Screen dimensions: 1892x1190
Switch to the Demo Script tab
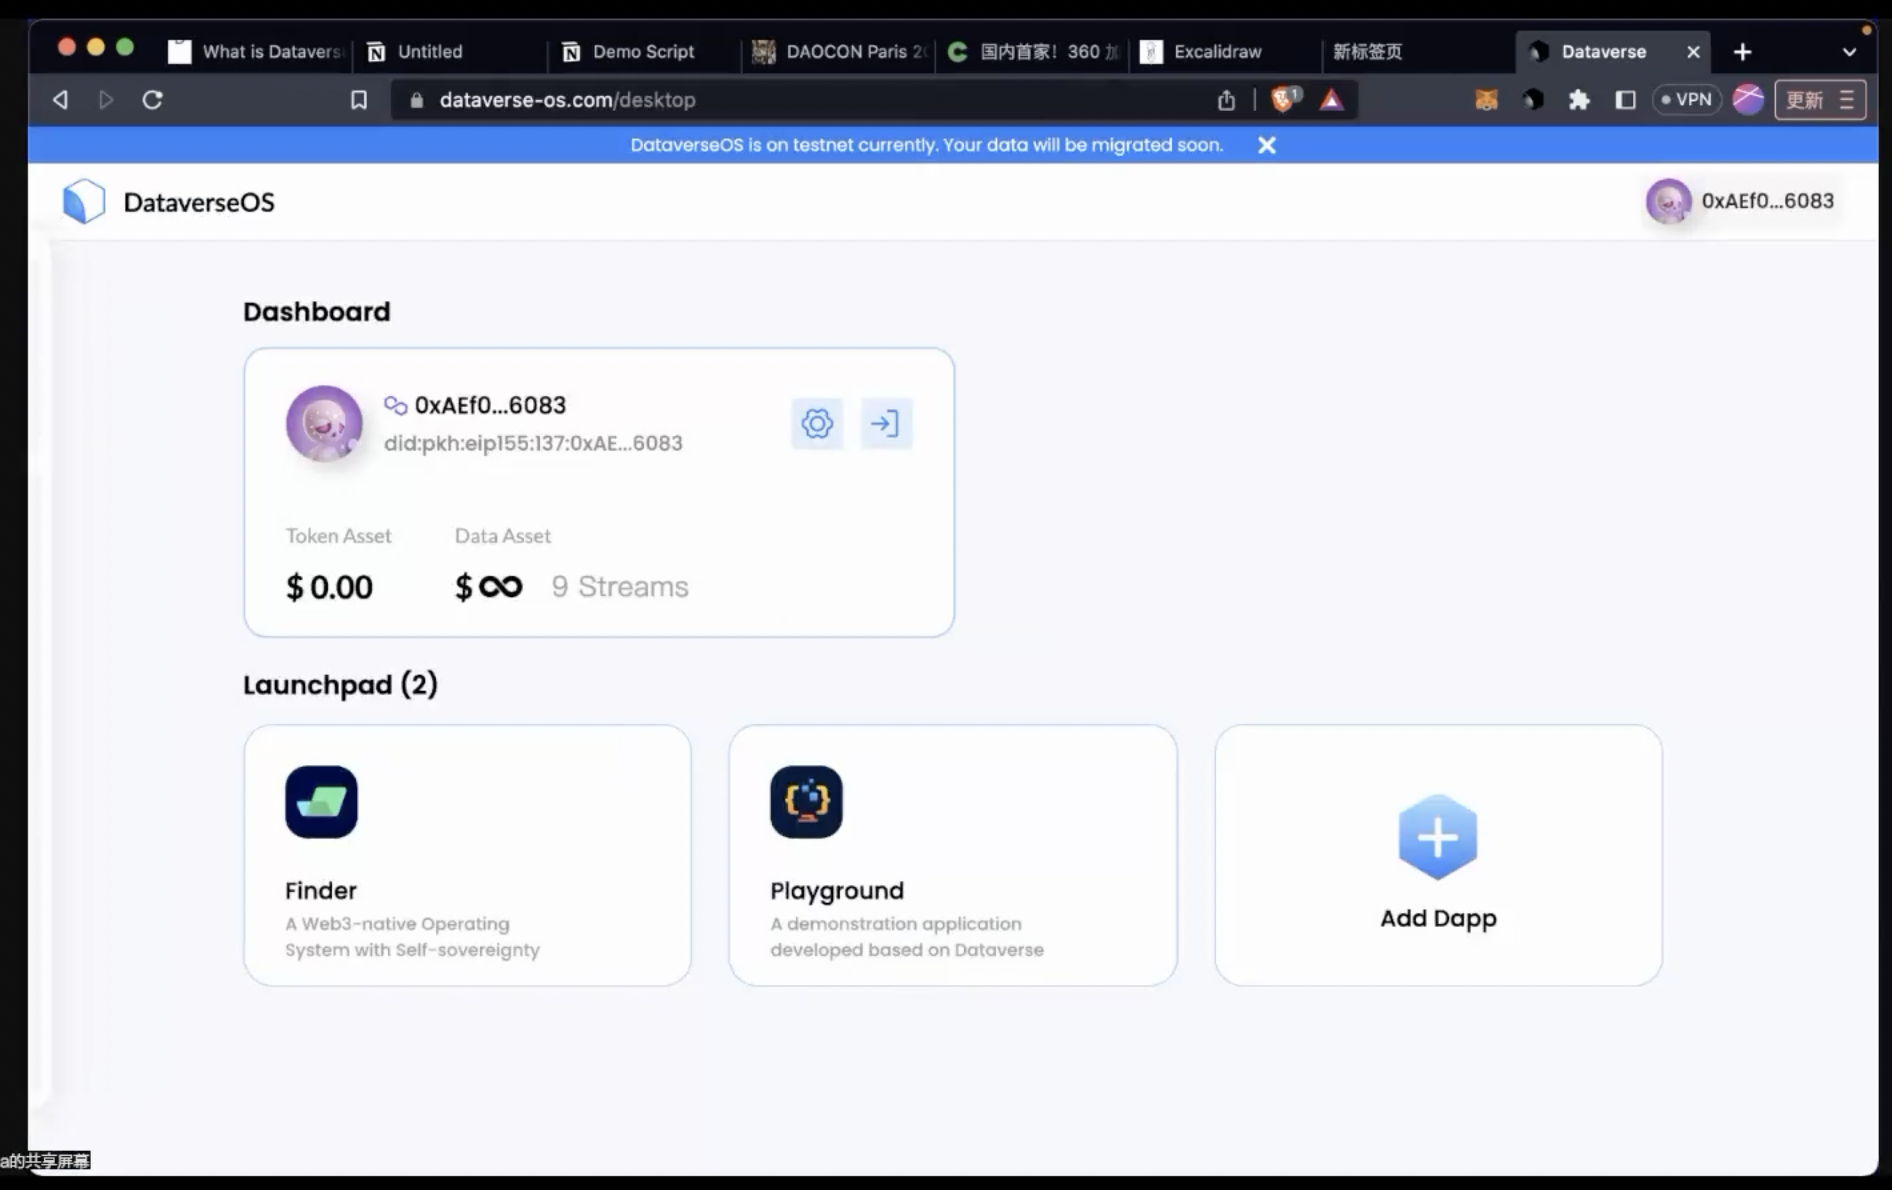coord(645,52)
